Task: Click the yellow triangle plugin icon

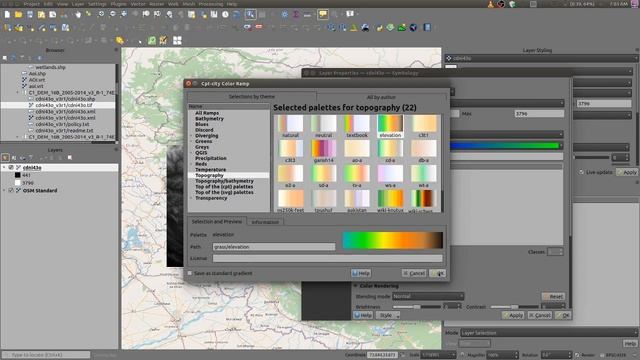Action: (x=353, y=28)
